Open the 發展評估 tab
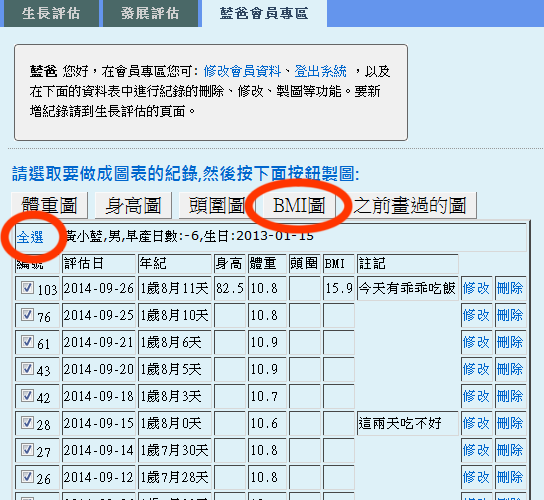Viewport: 544px width, 500px height. pos(150,13)
